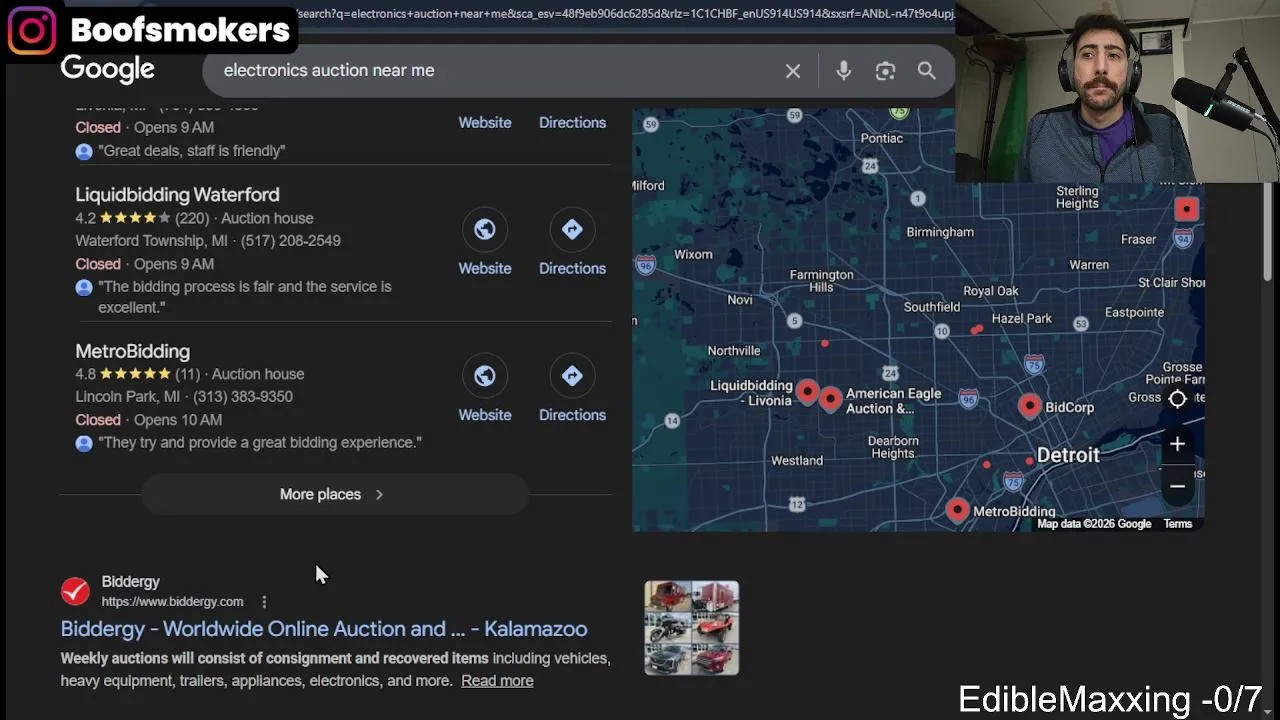The width and height of the screenshot is (1280, 720).
Task: Click the vertical page scrollbar
Action: (1269, 232)
